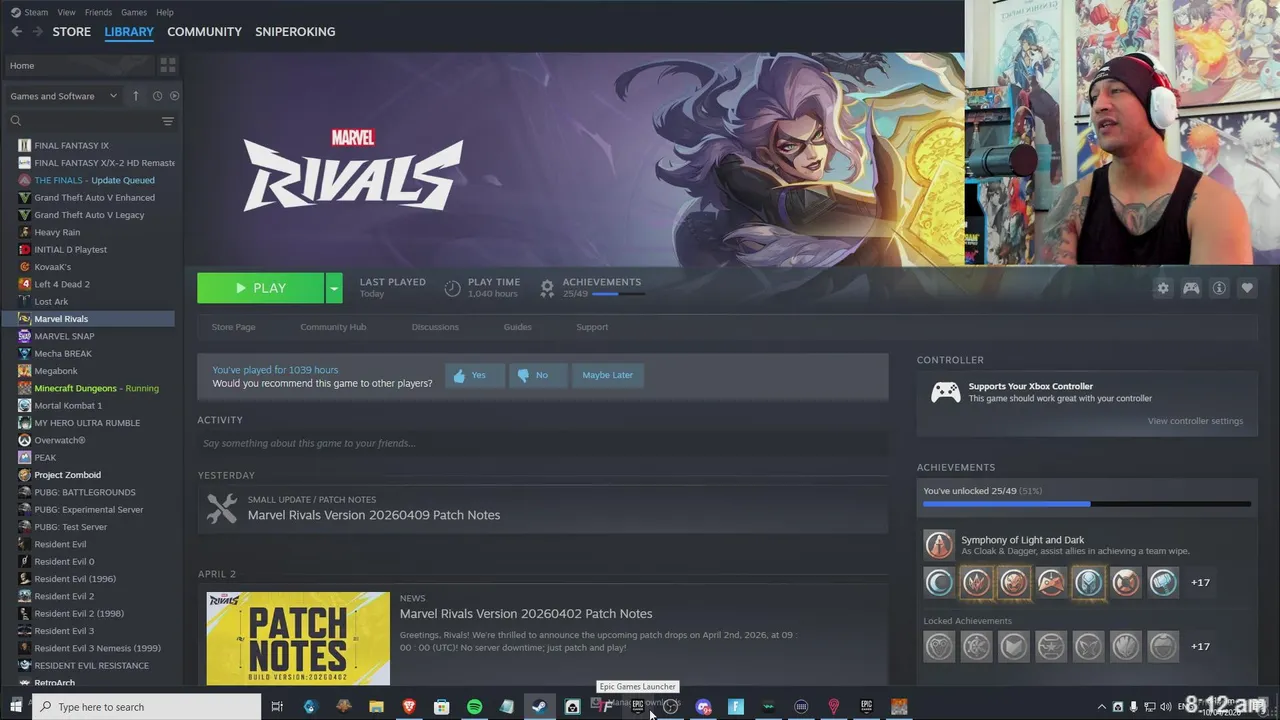Open Brave browser from the taskbar
1280x720 pixels.
pos(408,707)
